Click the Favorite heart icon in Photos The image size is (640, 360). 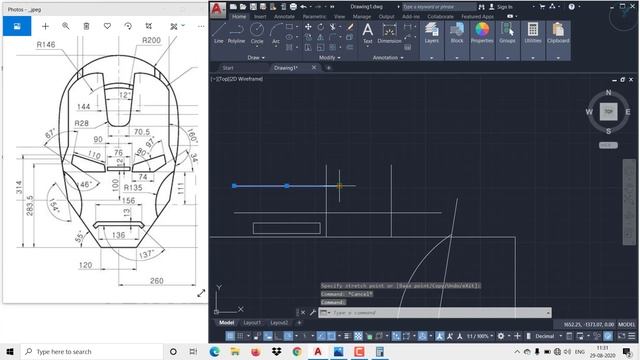(x=107, y=26)
